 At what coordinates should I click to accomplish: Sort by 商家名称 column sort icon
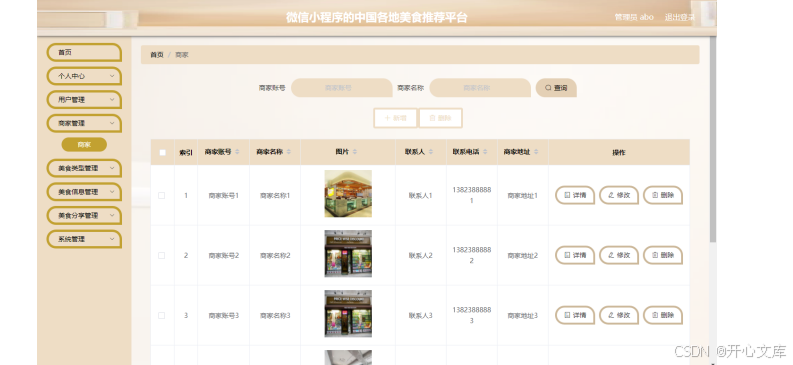click(289, 152)
